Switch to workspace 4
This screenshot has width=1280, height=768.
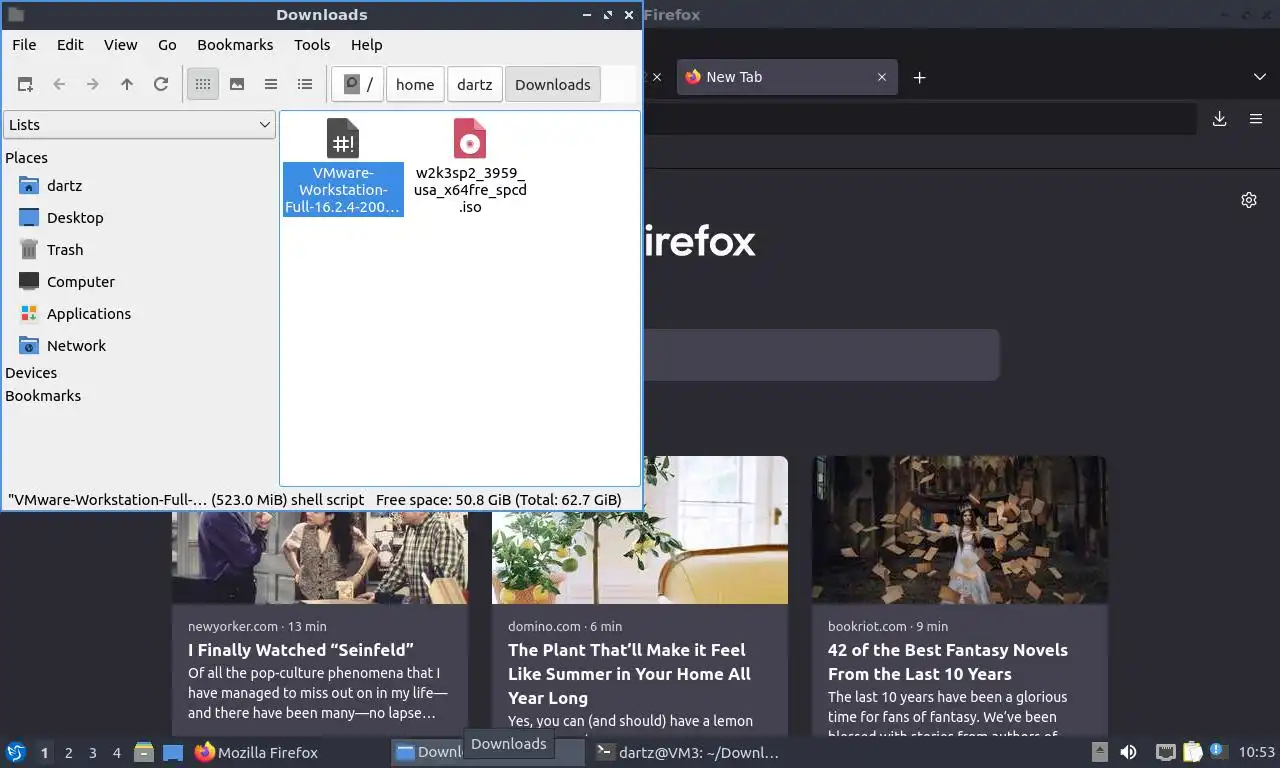coord(116,753)
